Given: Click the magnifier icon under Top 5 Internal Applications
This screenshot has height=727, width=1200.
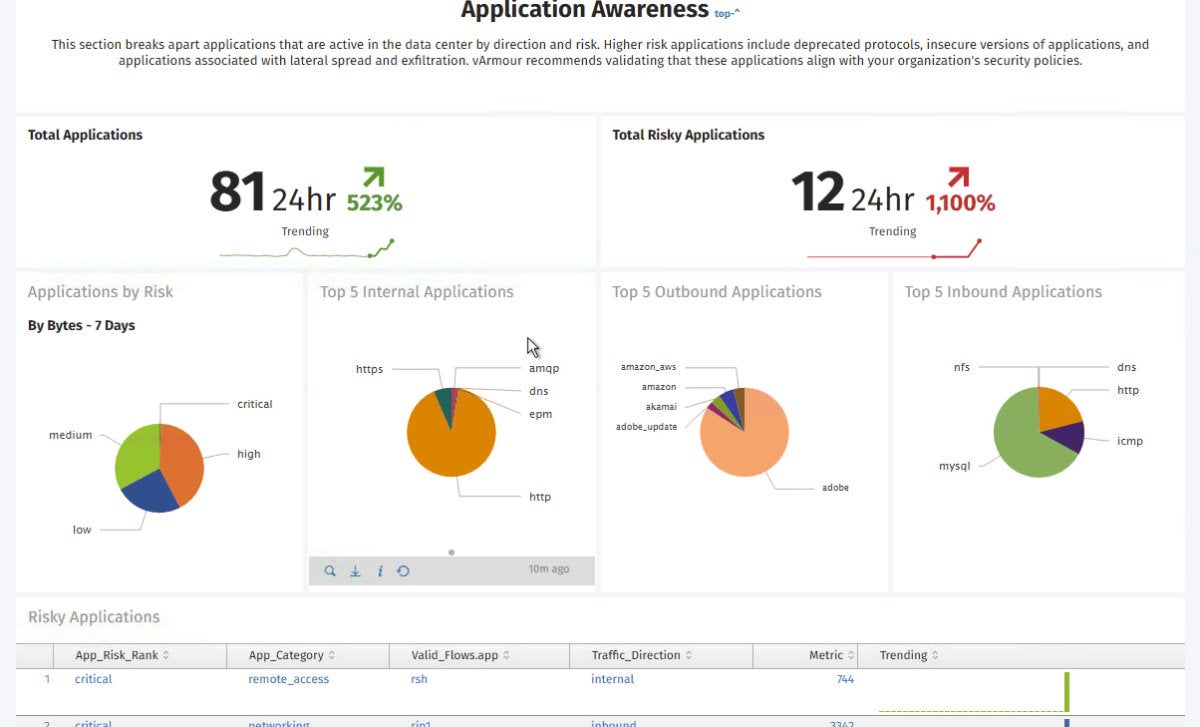Looking at the screenshot, I should pos(330,571).
